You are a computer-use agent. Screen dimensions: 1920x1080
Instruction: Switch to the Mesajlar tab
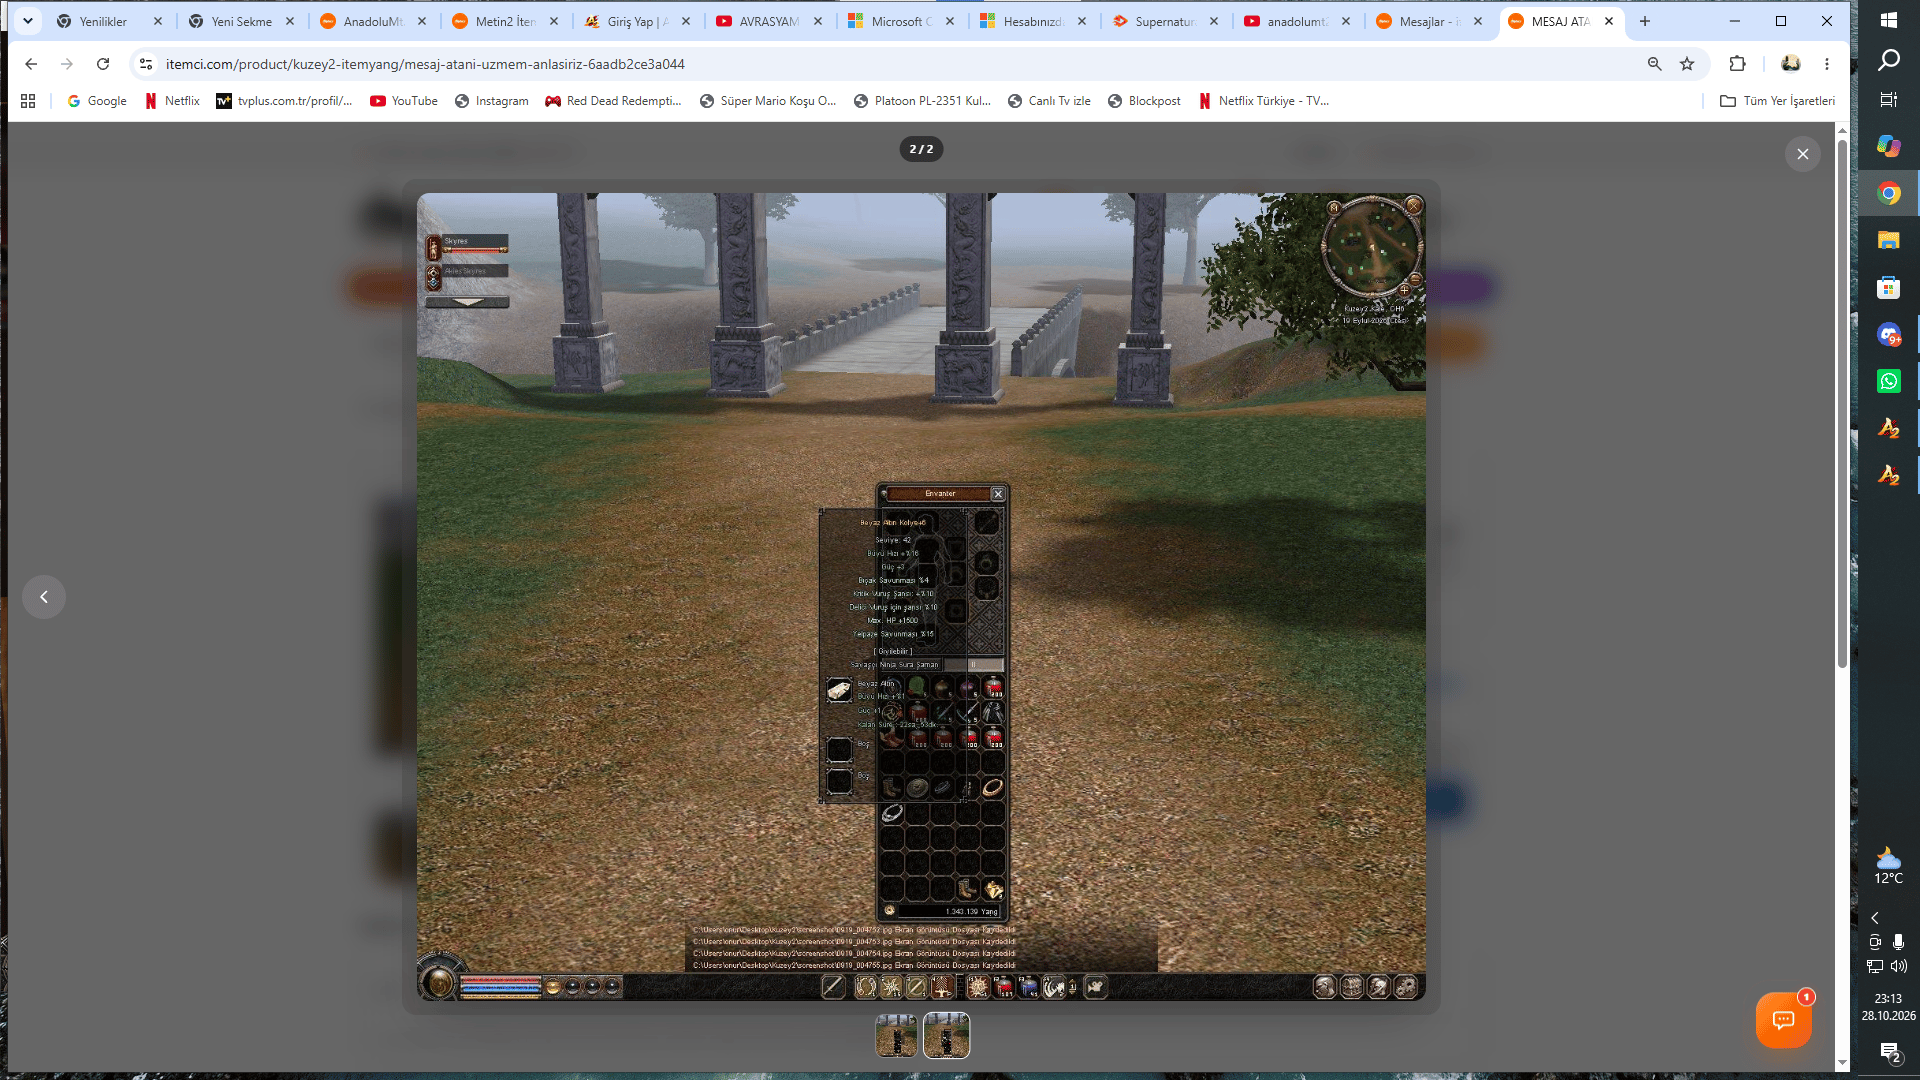(1428, 21)
